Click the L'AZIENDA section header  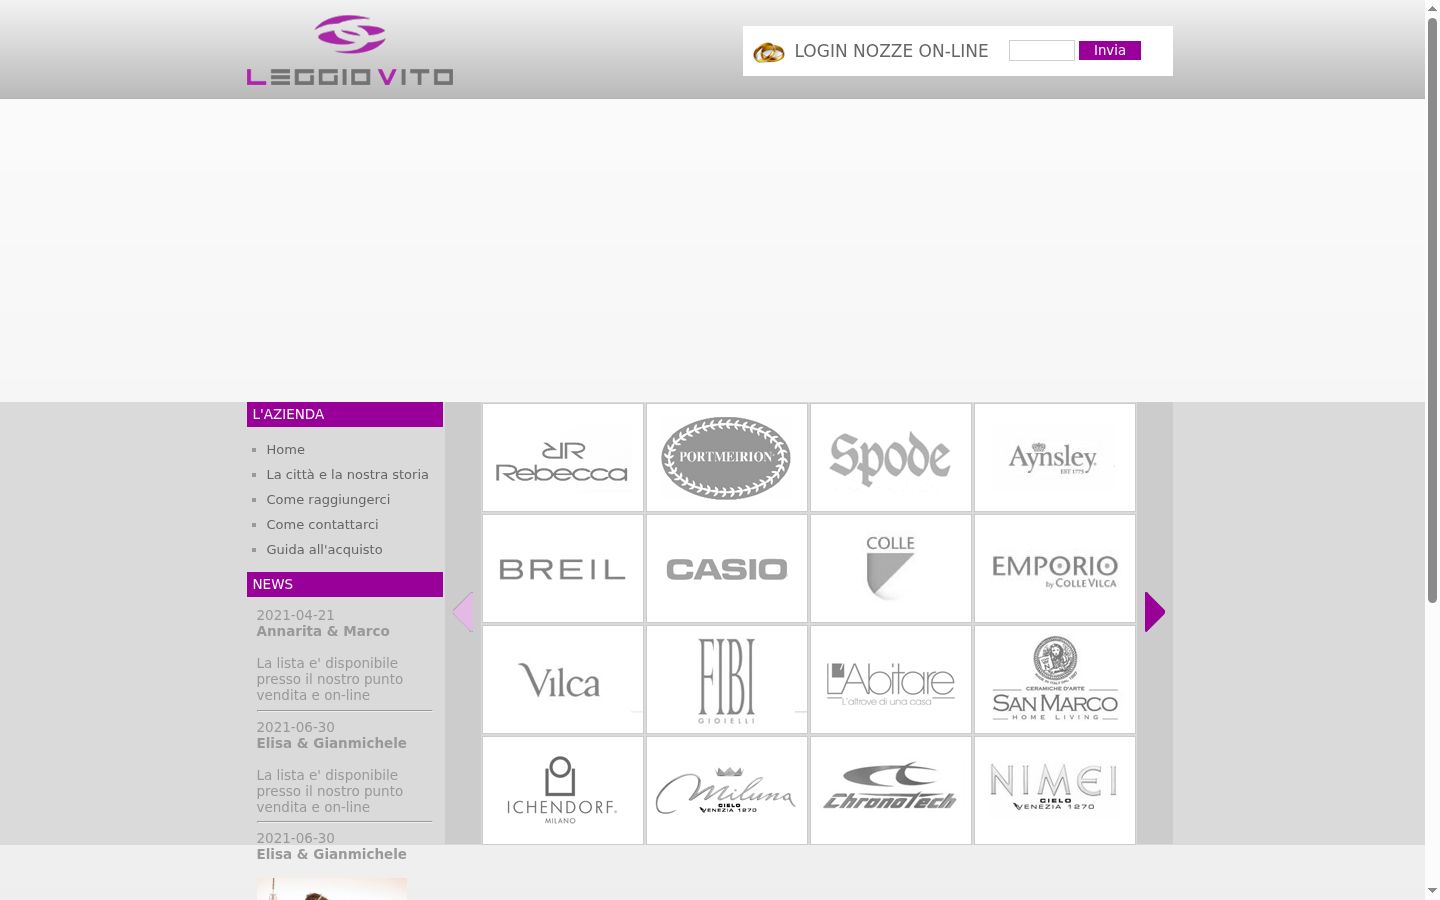[345, 415]
